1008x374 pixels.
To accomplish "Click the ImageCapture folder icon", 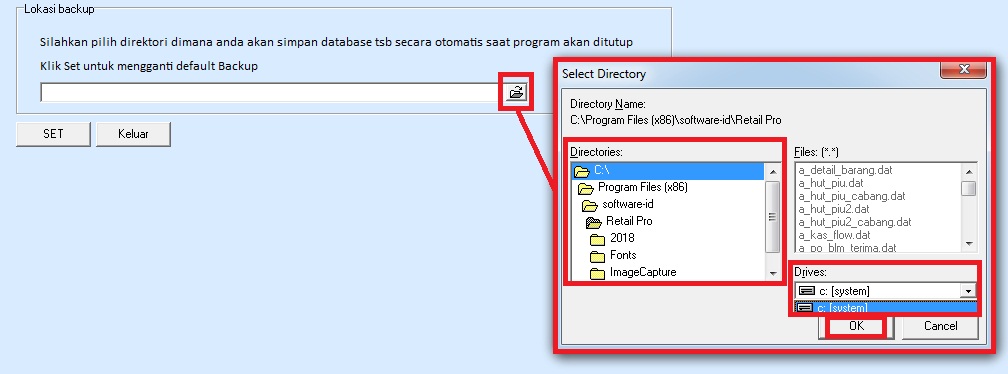I will [598, 273].
